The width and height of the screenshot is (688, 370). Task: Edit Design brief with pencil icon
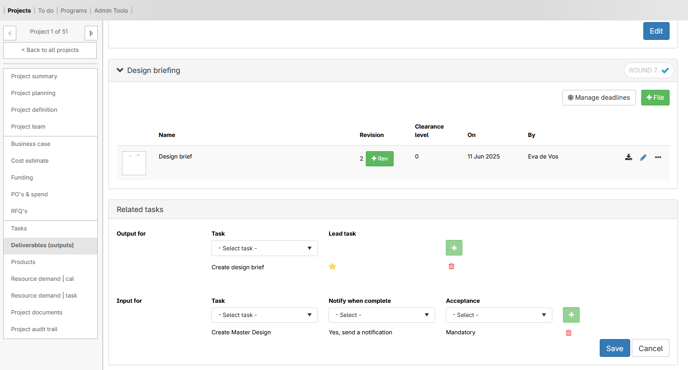tap(643, 157)
